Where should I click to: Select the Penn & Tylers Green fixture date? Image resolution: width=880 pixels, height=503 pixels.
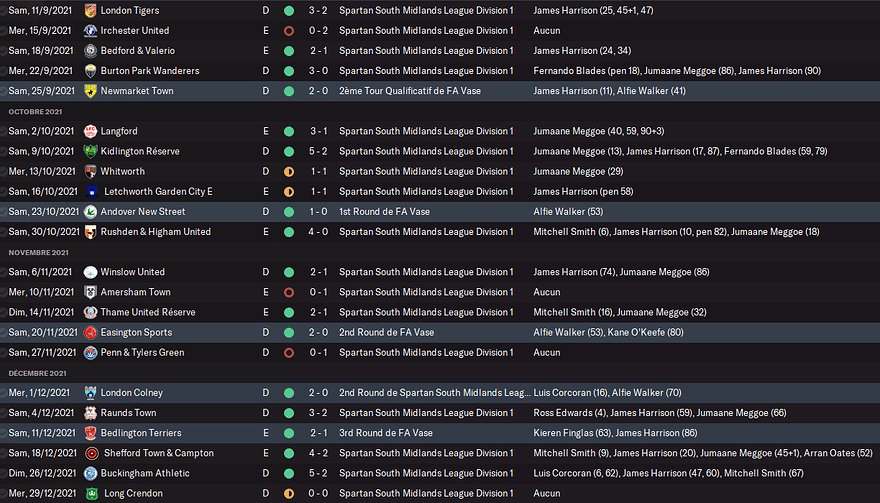point(40,352)
